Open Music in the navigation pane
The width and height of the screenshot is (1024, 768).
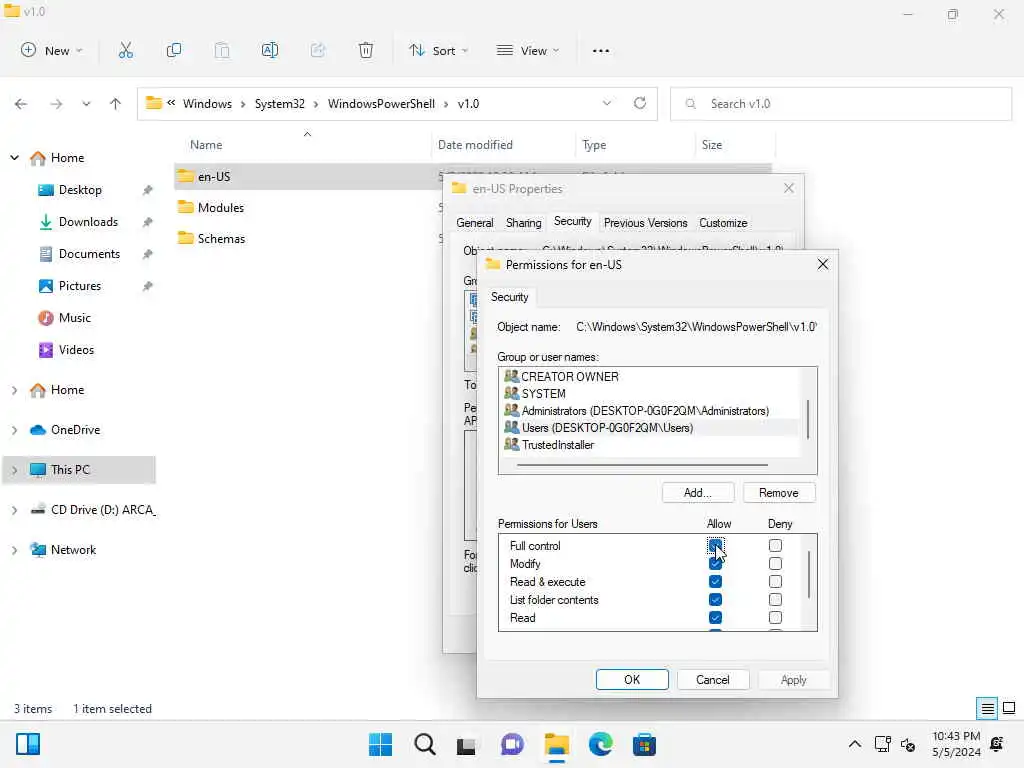[74, 318]
